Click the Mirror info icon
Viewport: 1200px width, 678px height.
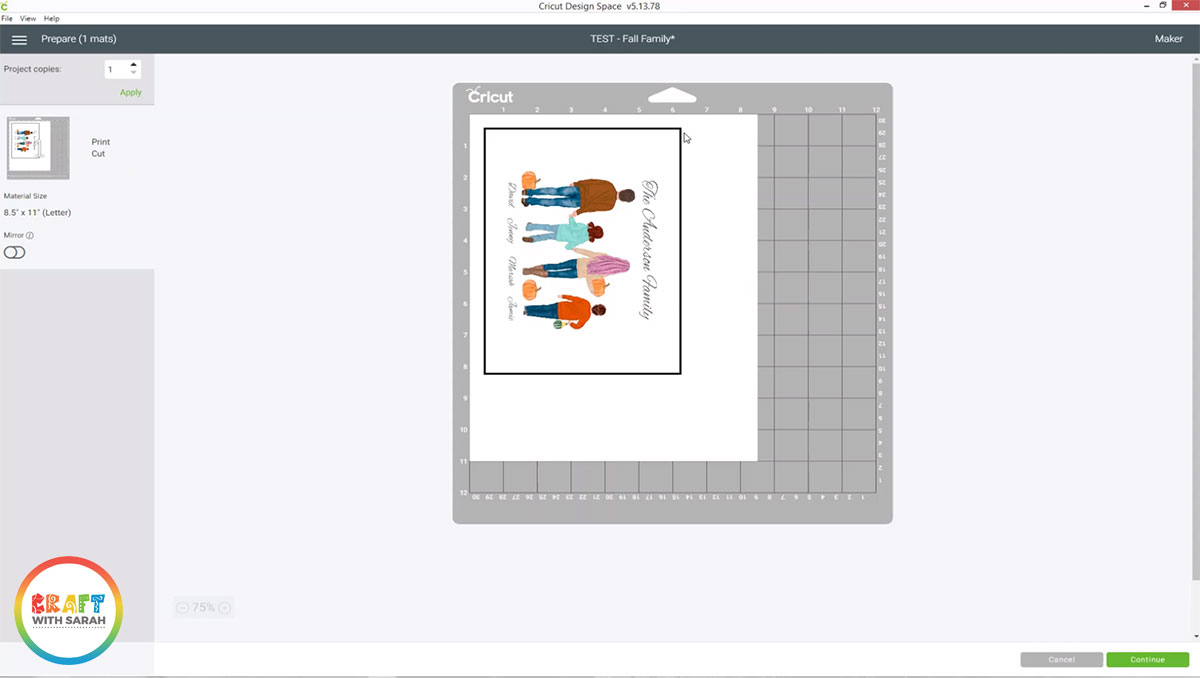point(30,236)
